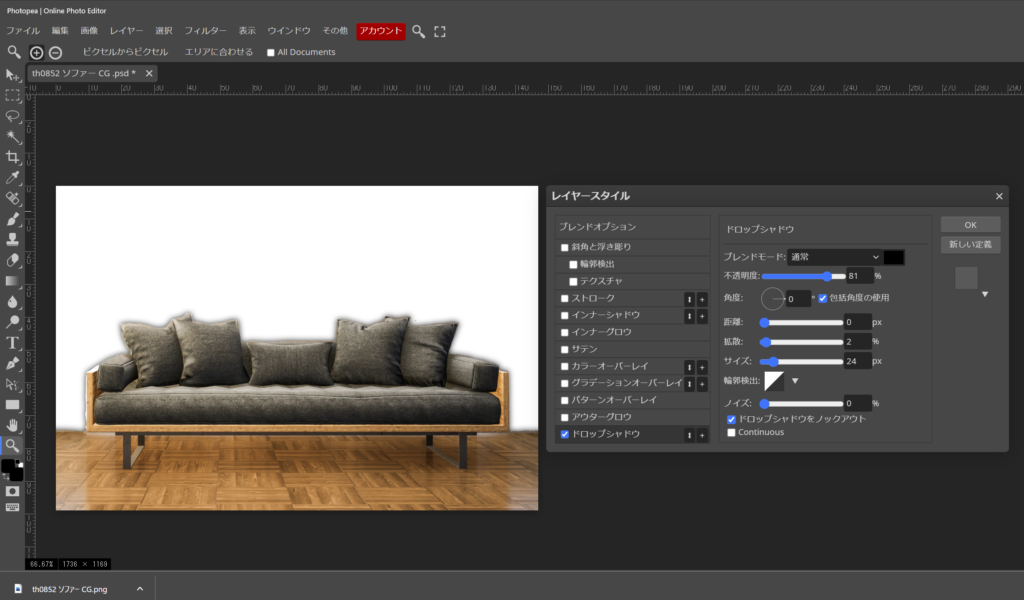Open the フィルター menu
Viewport: 1024px width, 600px height.
pos(205,31)
